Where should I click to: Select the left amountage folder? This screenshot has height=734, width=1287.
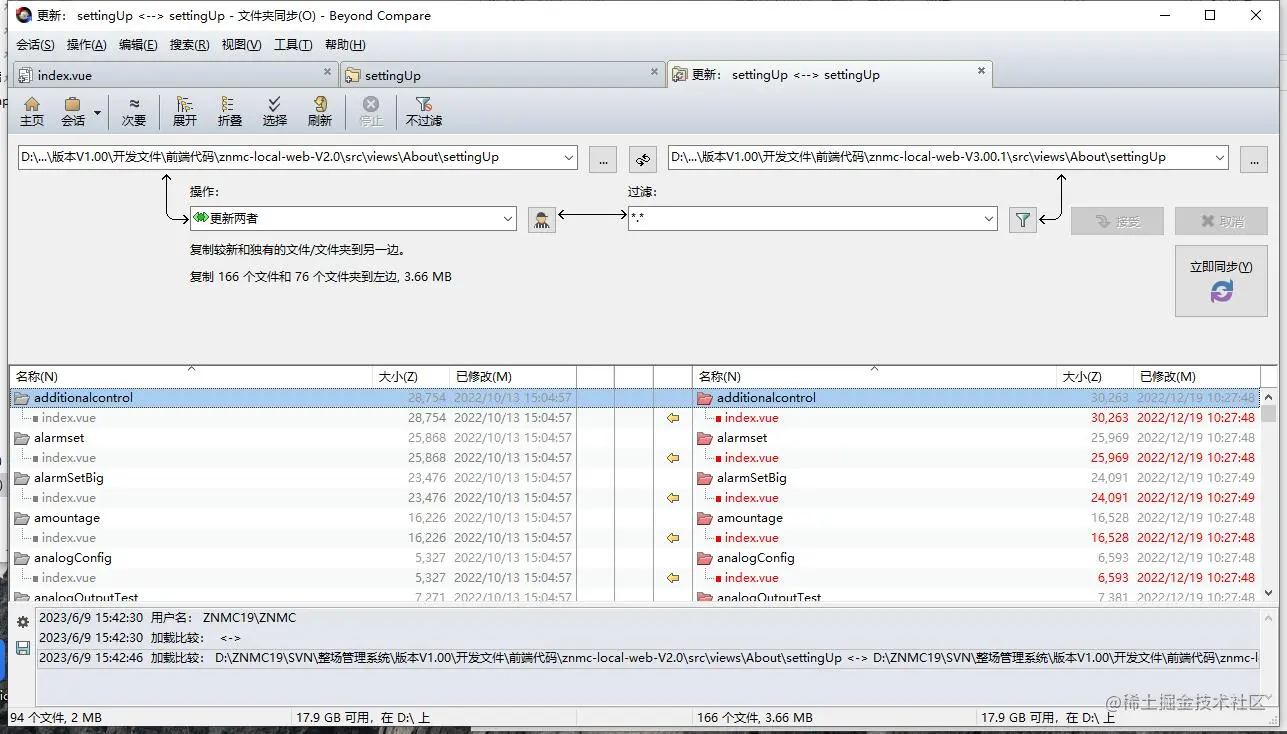click(66, 518)
